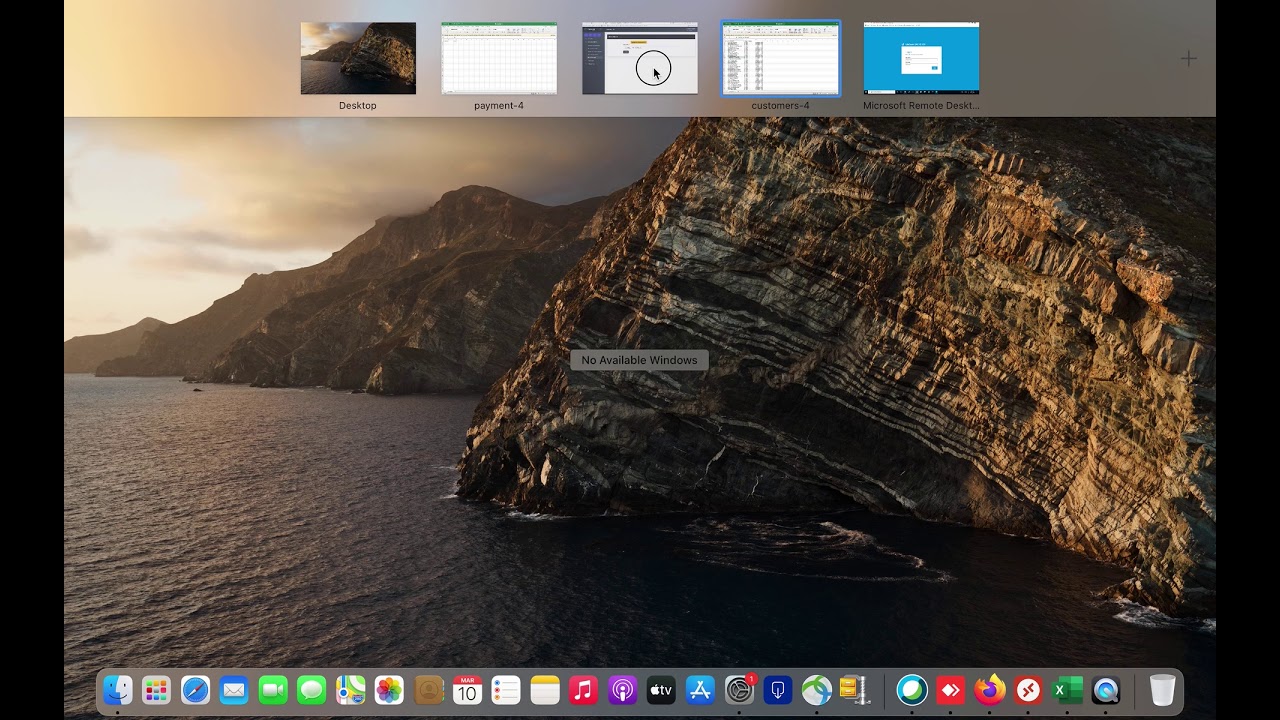The width and height of the screenshot is (1280, 720).
Task: Open the Calendar showing MAR 10
Action: [467, 690]
